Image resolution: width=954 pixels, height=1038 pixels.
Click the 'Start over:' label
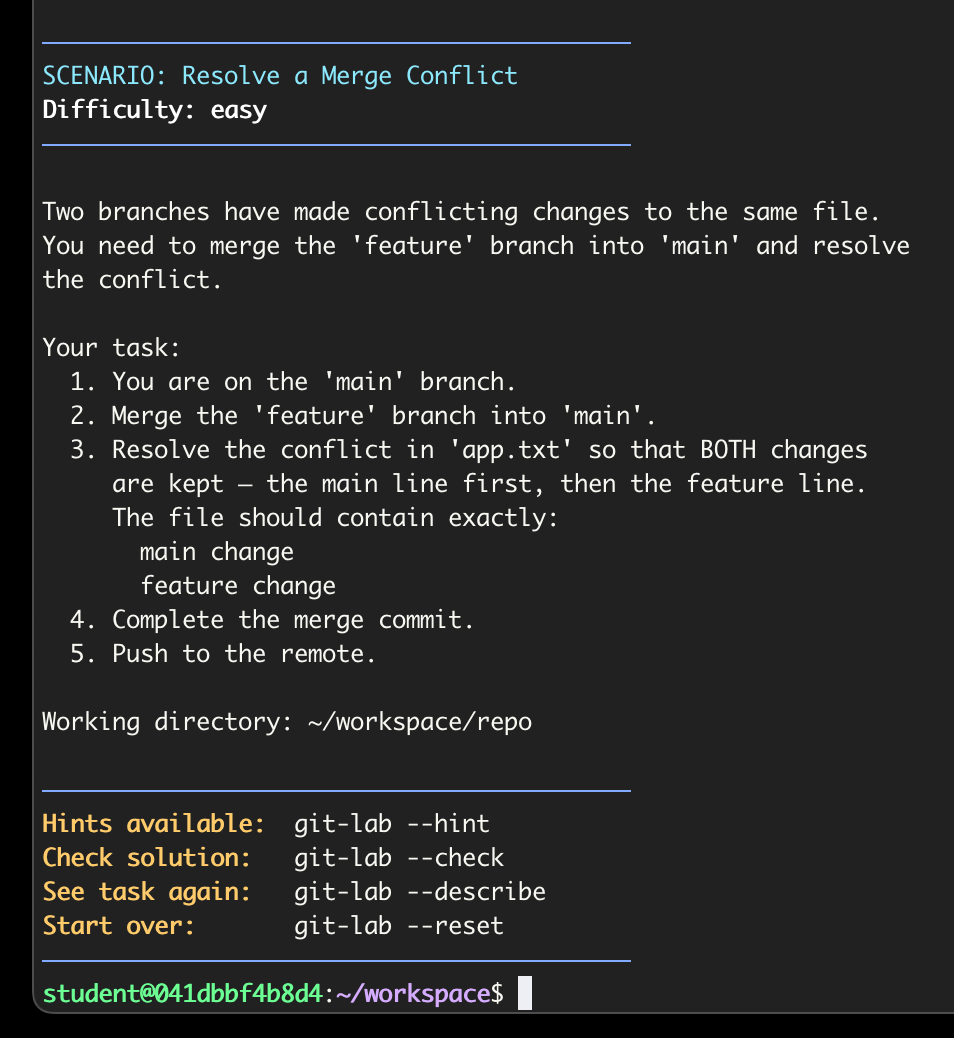(x=118, y=926)
